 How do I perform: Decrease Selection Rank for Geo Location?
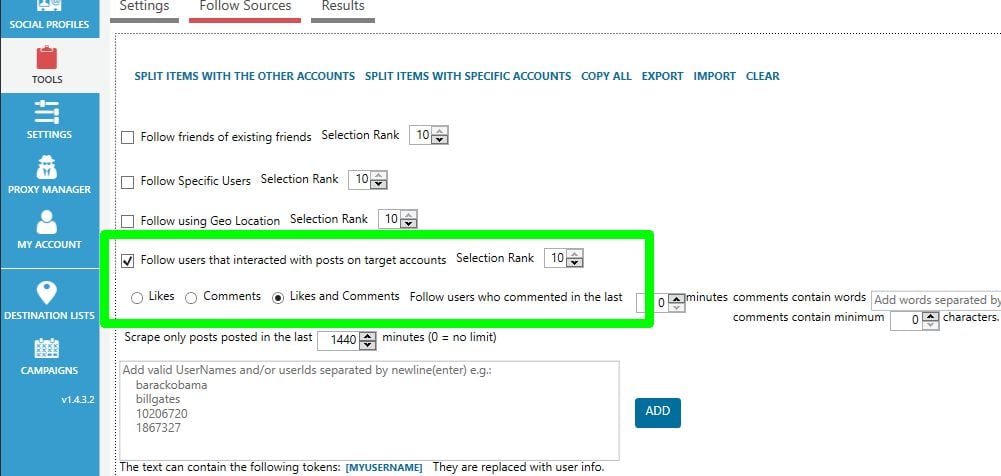tap(409, 223)
